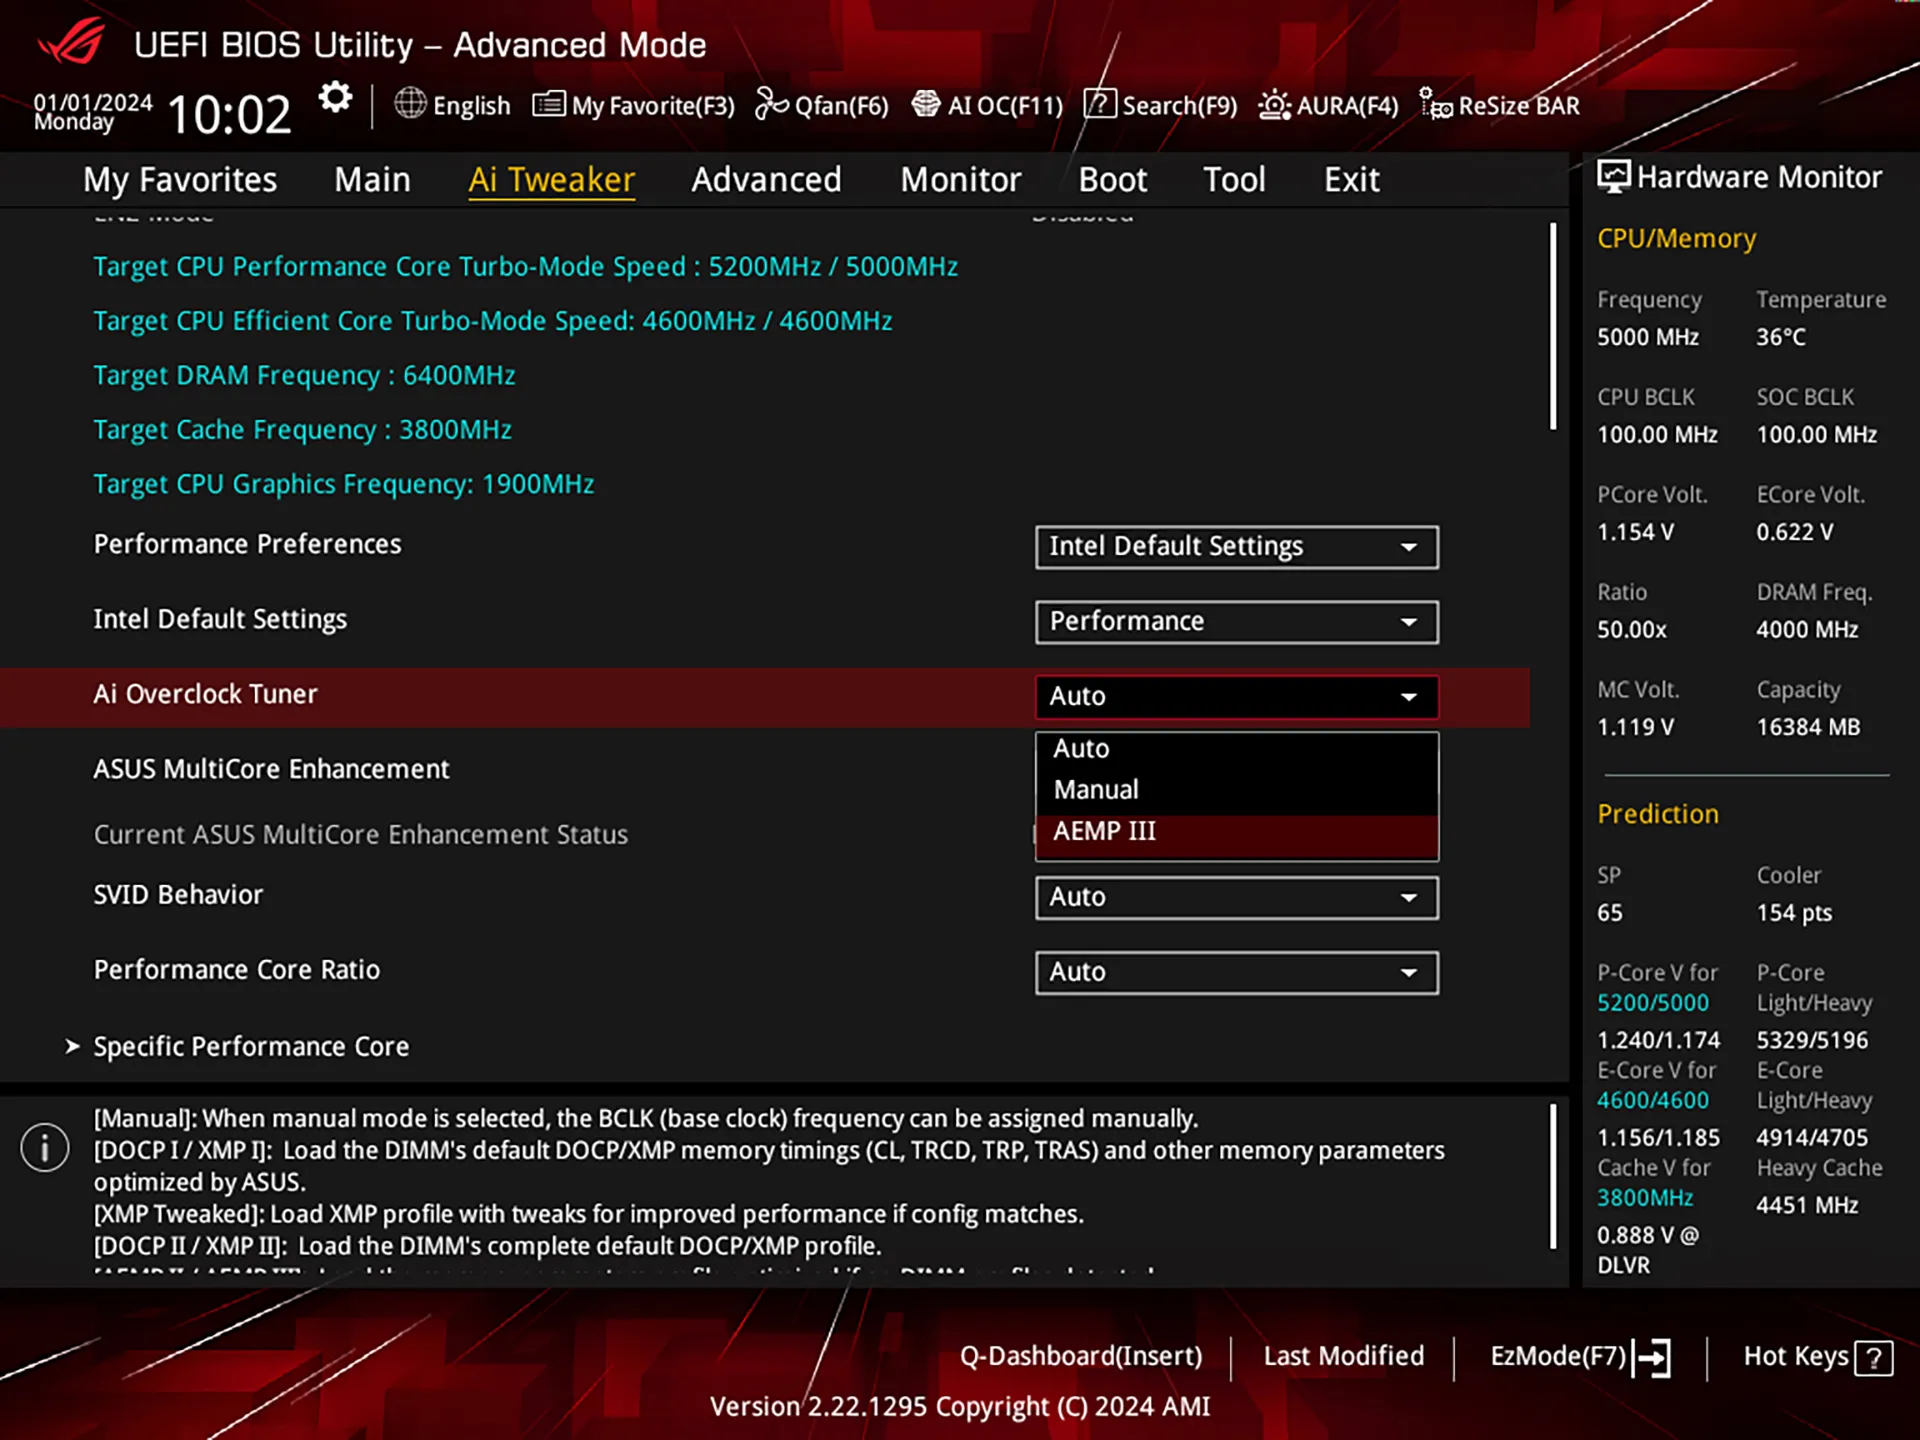1920x1440 pixels.
Task: Open the SVID Behavior dropdown
Action: coord(1236,897)
